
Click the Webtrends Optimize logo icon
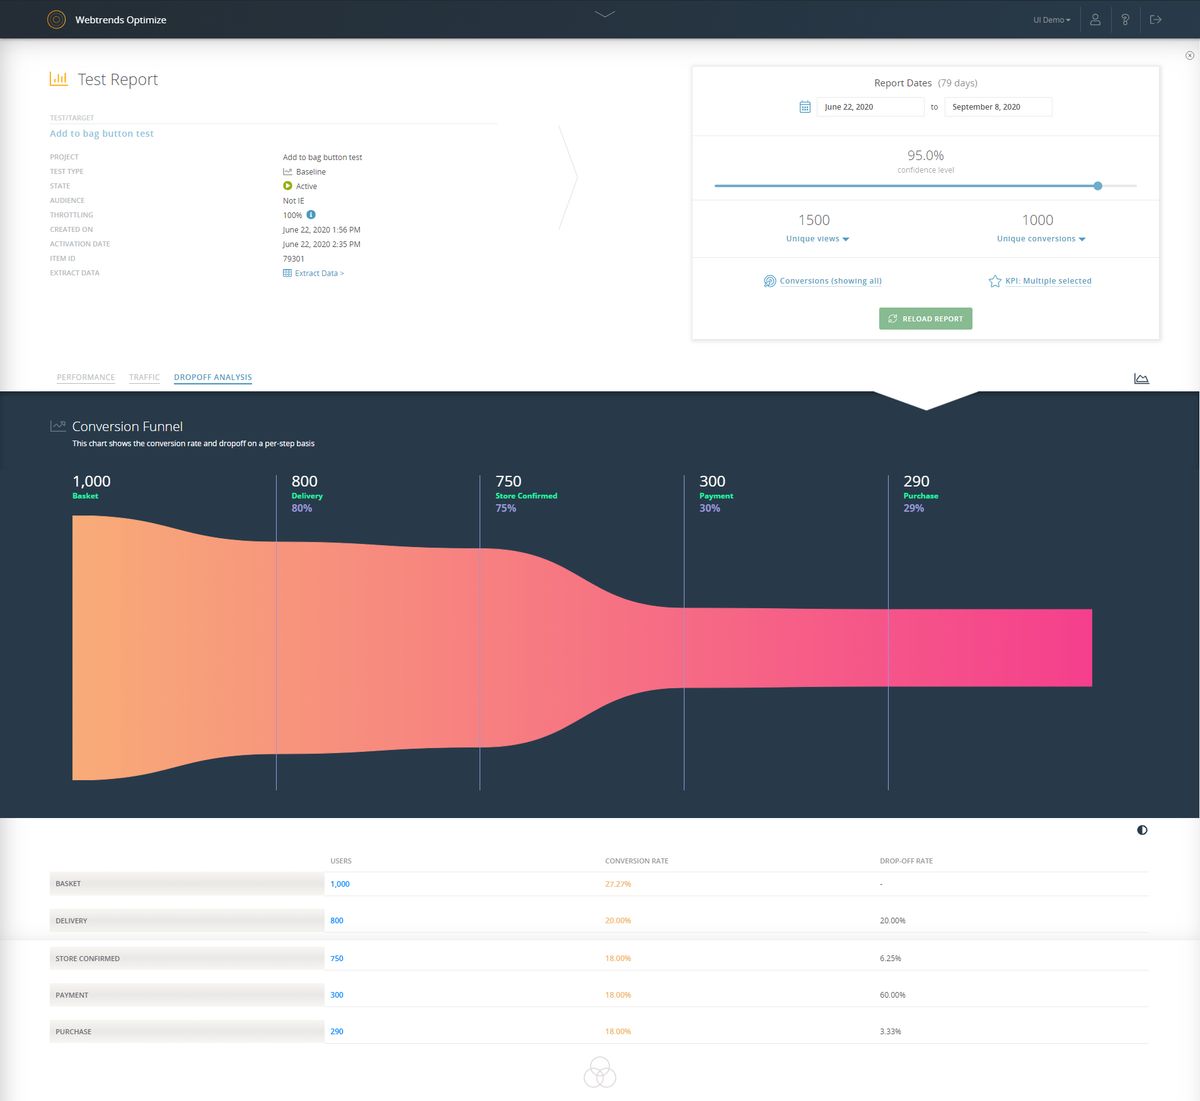coord(56,19)
